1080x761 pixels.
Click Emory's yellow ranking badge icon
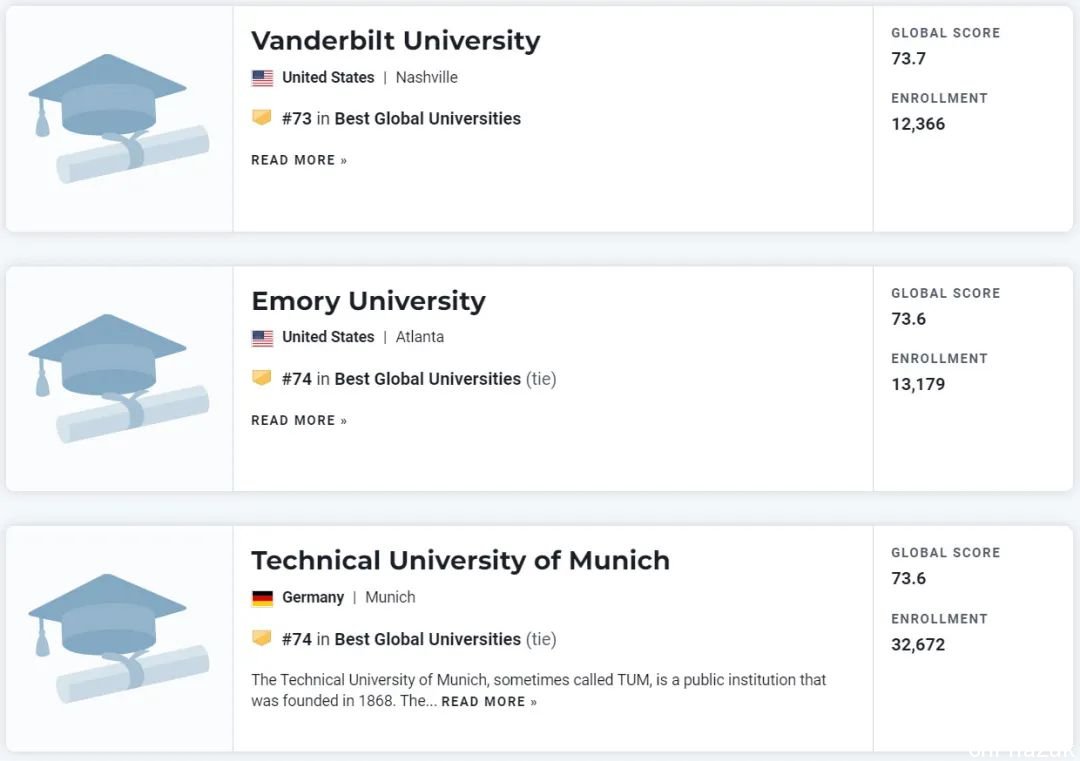click(262, 377)
